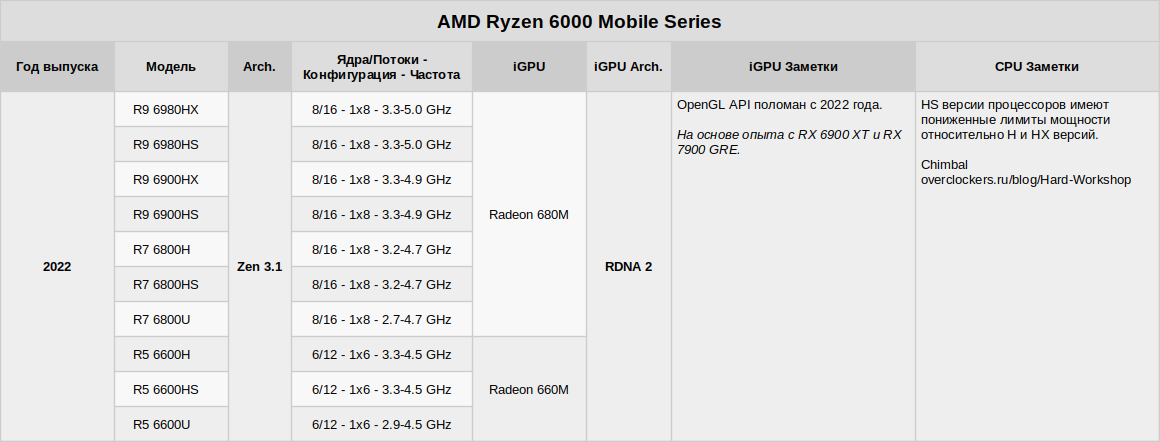Click the iGPU Заметки column header
Screen dimensions: 1160x442
click(793, 67)
